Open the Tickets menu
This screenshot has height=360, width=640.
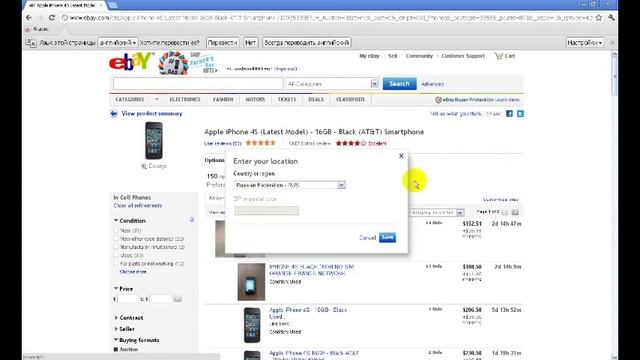(x=287, y=99)
